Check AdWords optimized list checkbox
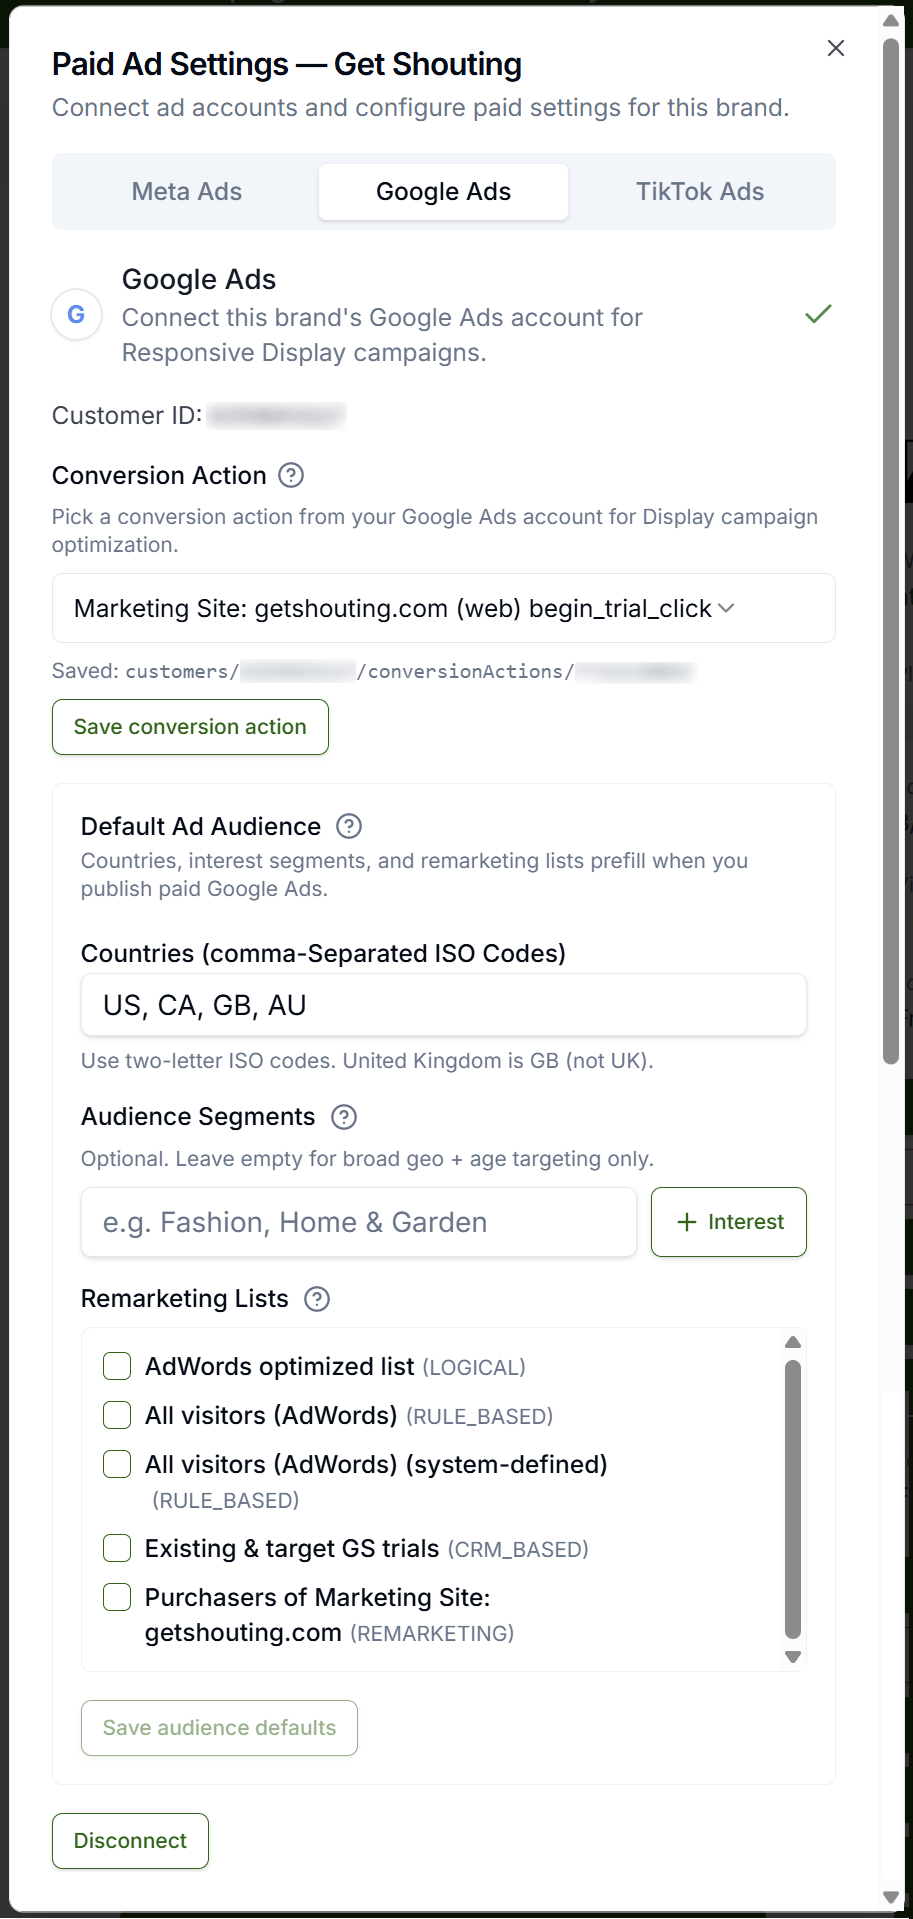 (x=117, y=1366)
